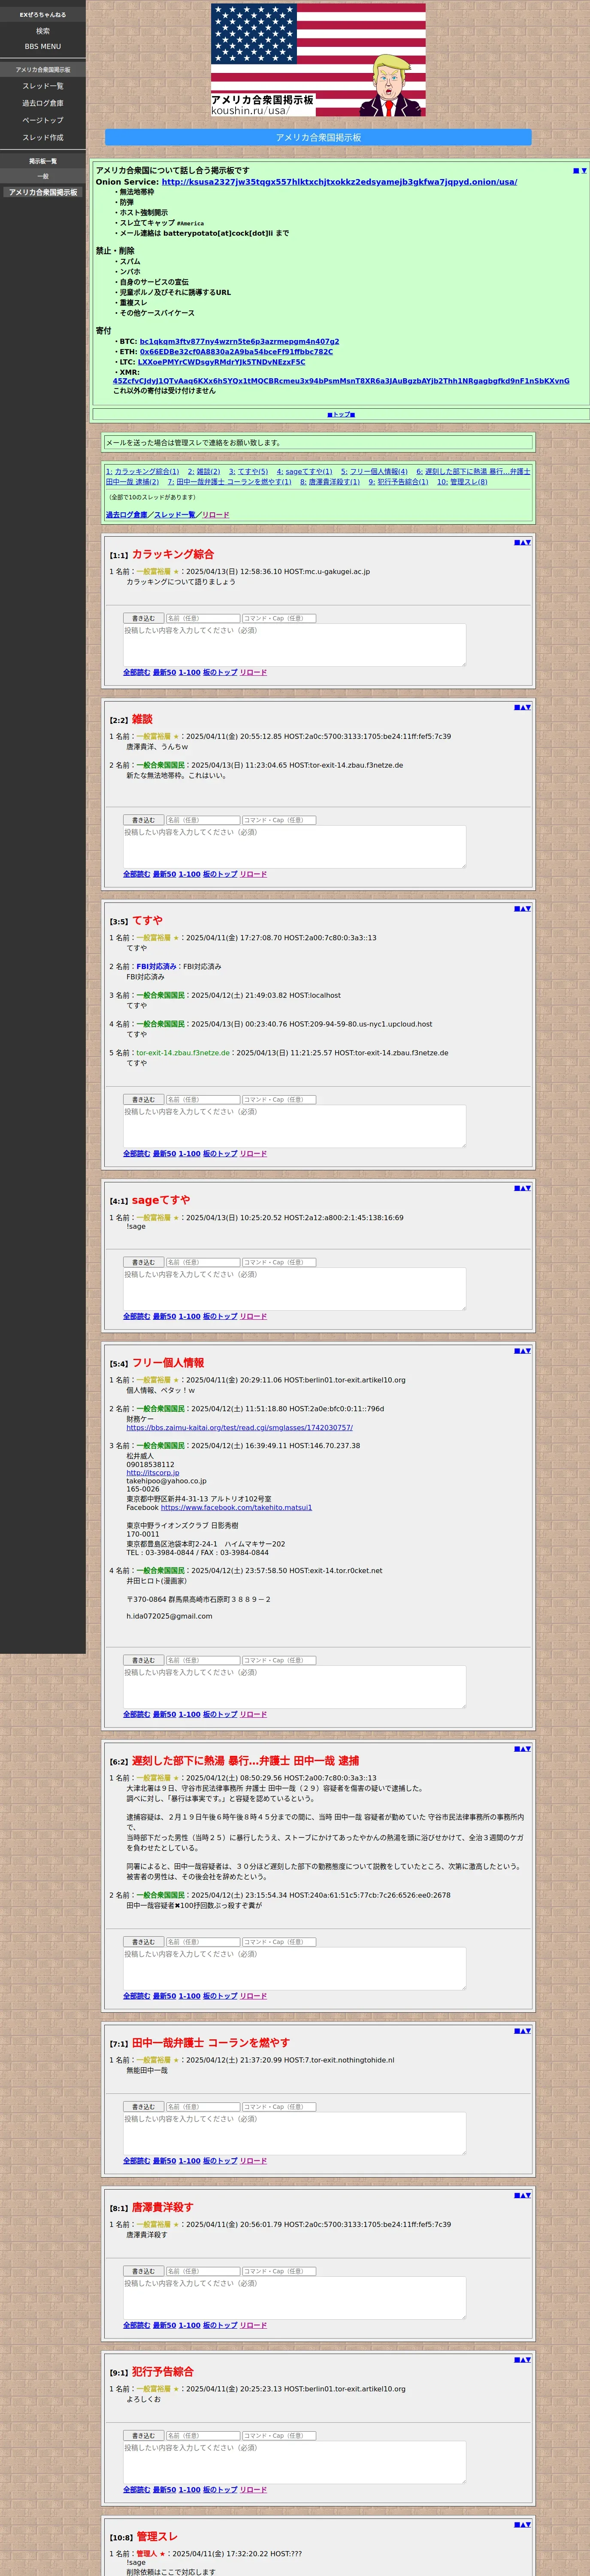Click the ▼ icon of the sageてすや thread
Image resolution: width=590 pixels, height=2576 pixels.
tap(528, 1188)
